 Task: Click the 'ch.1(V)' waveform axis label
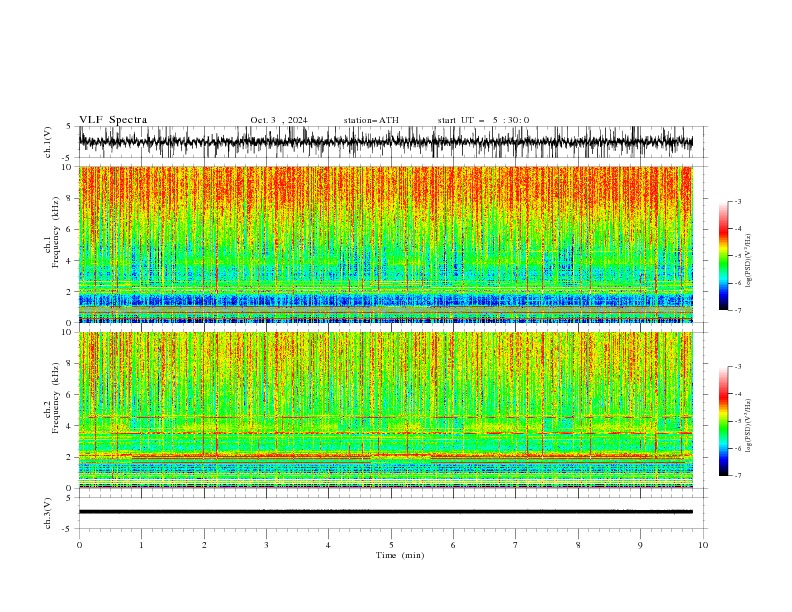click(x=48, y=142)
